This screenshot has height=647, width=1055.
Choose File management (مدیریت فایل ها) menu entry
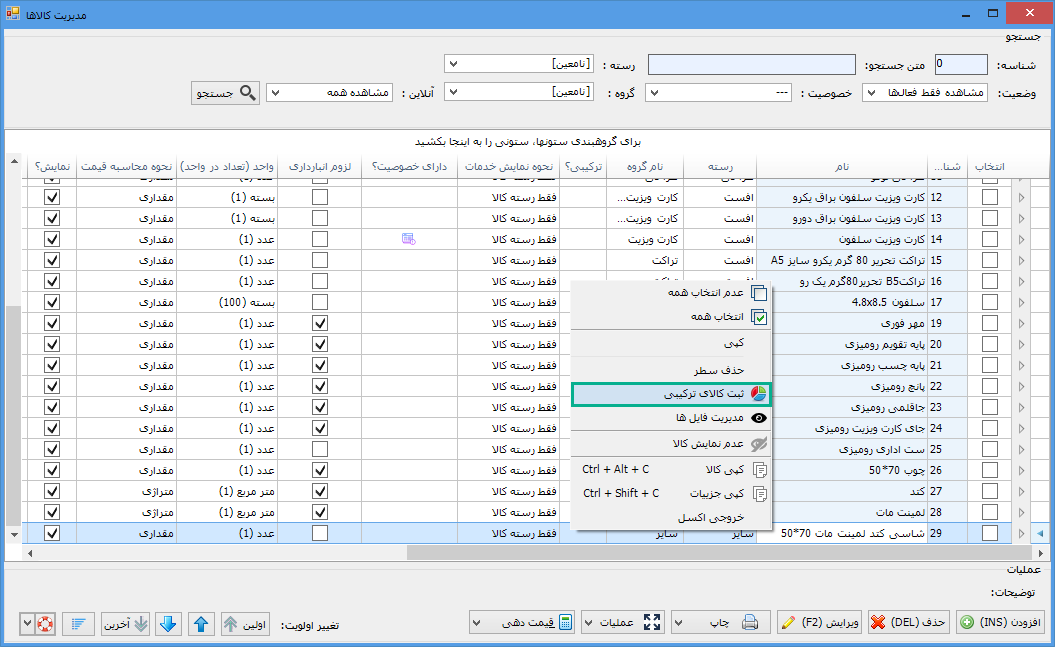click(x=671, y=418)
